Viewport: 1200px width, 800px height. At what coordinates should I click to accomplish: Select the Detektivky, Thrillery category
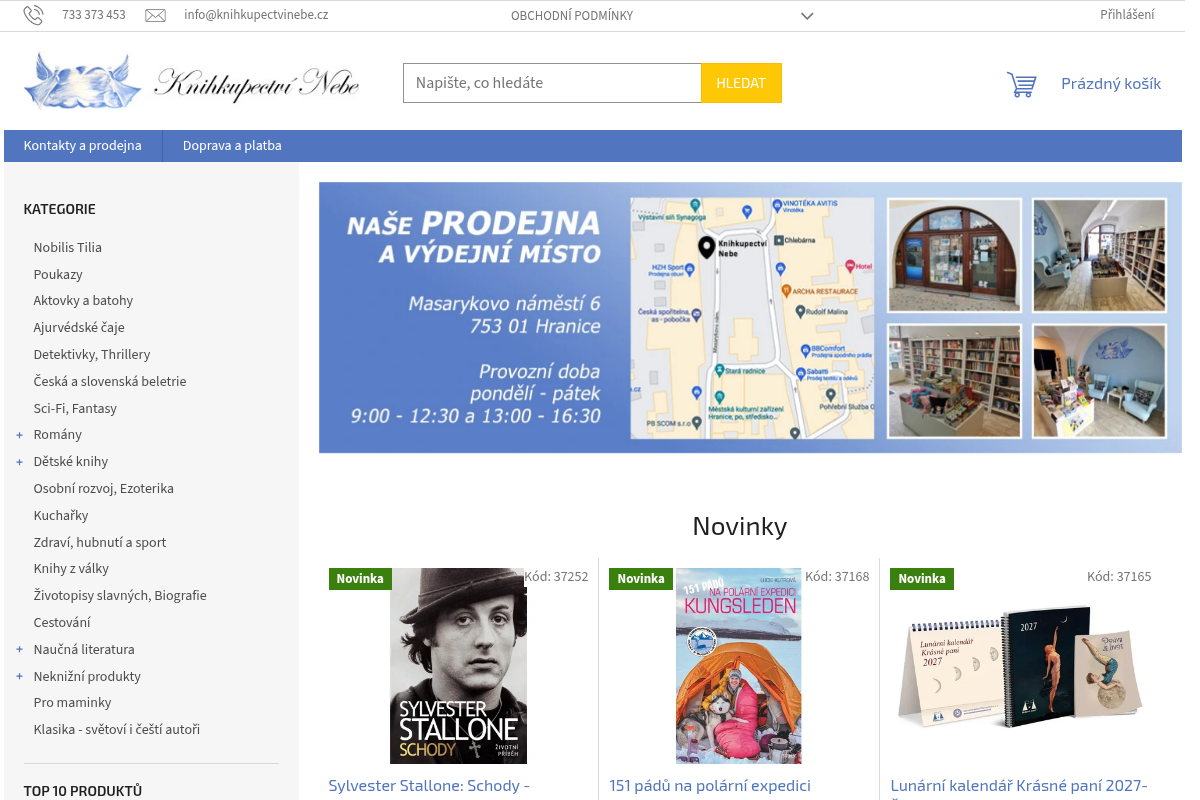click(x=92, y=355)
